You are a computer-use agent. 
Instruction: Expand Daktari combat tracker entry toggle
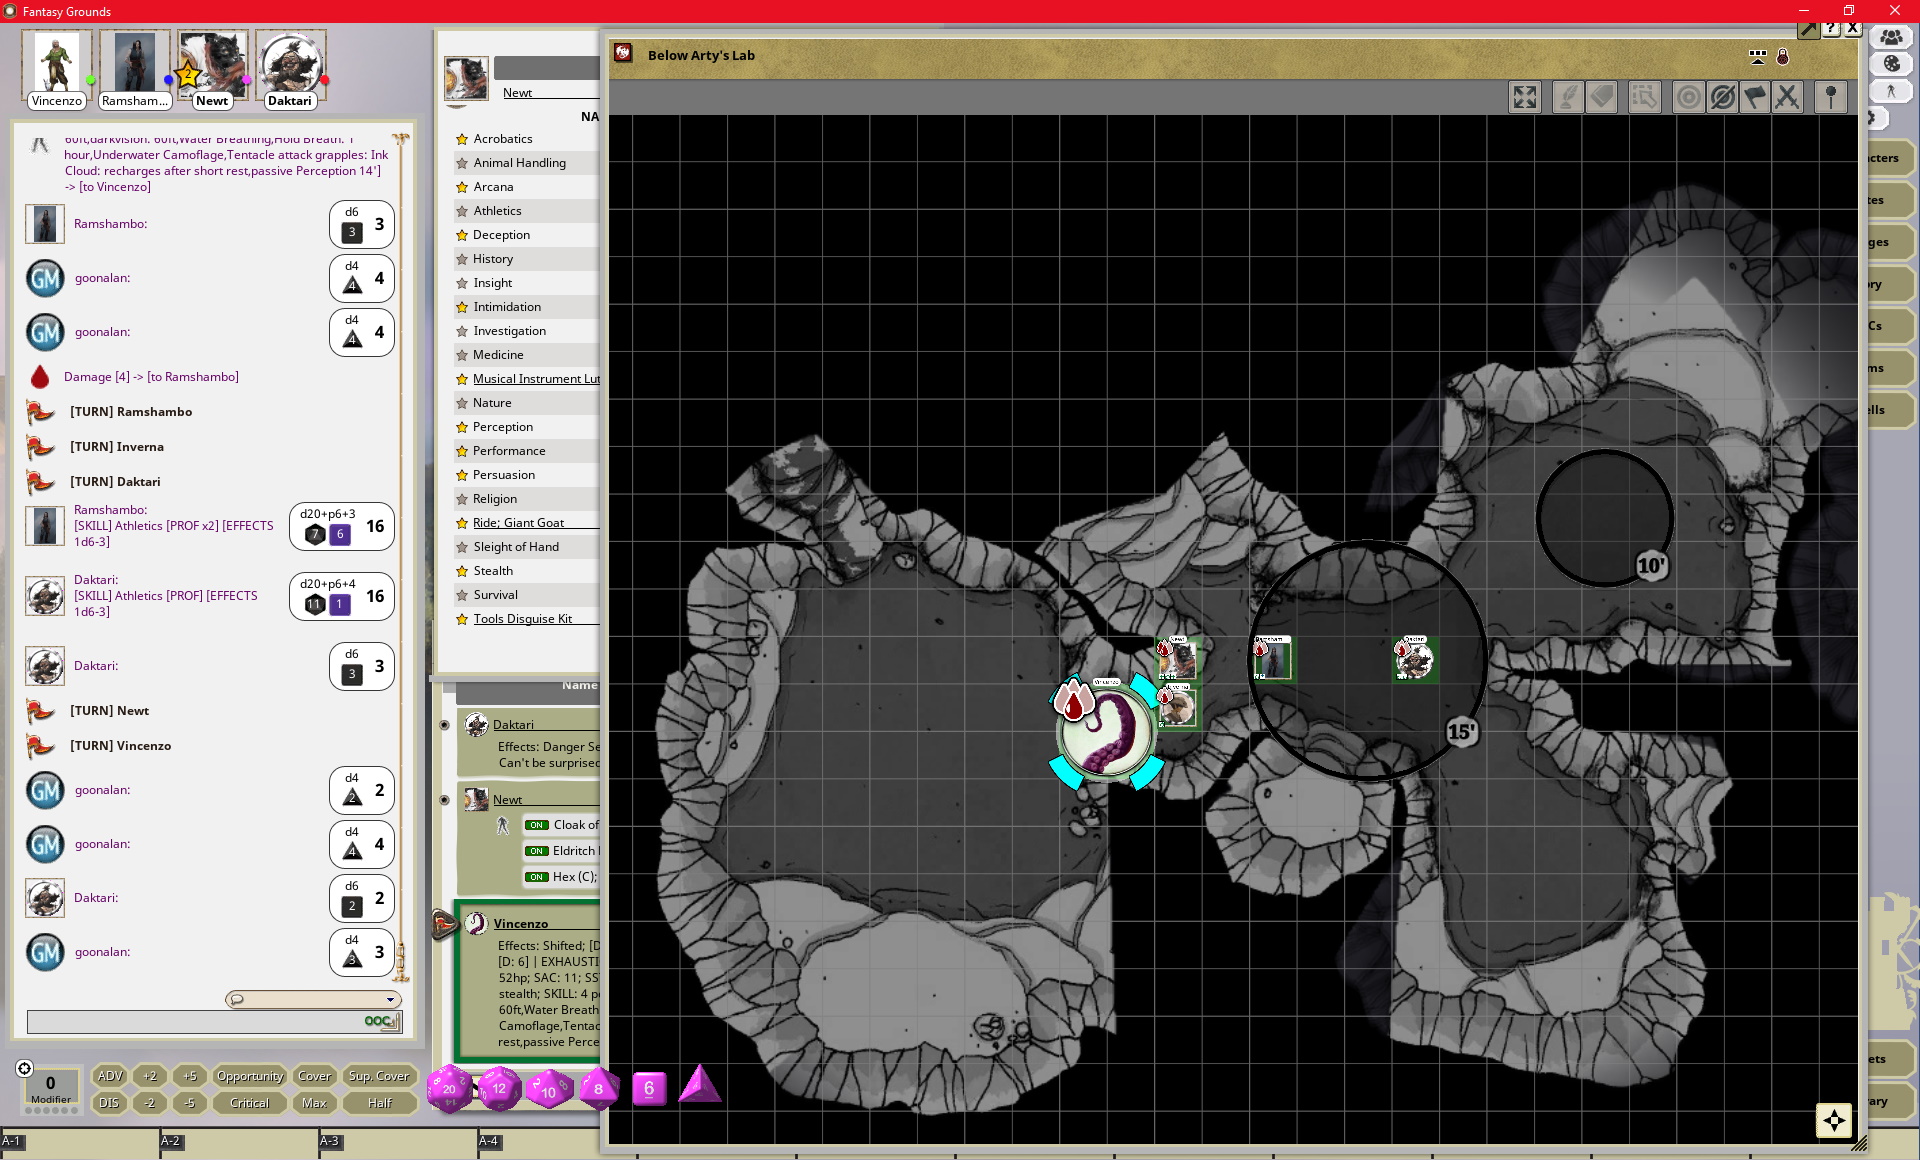(445, 725)
